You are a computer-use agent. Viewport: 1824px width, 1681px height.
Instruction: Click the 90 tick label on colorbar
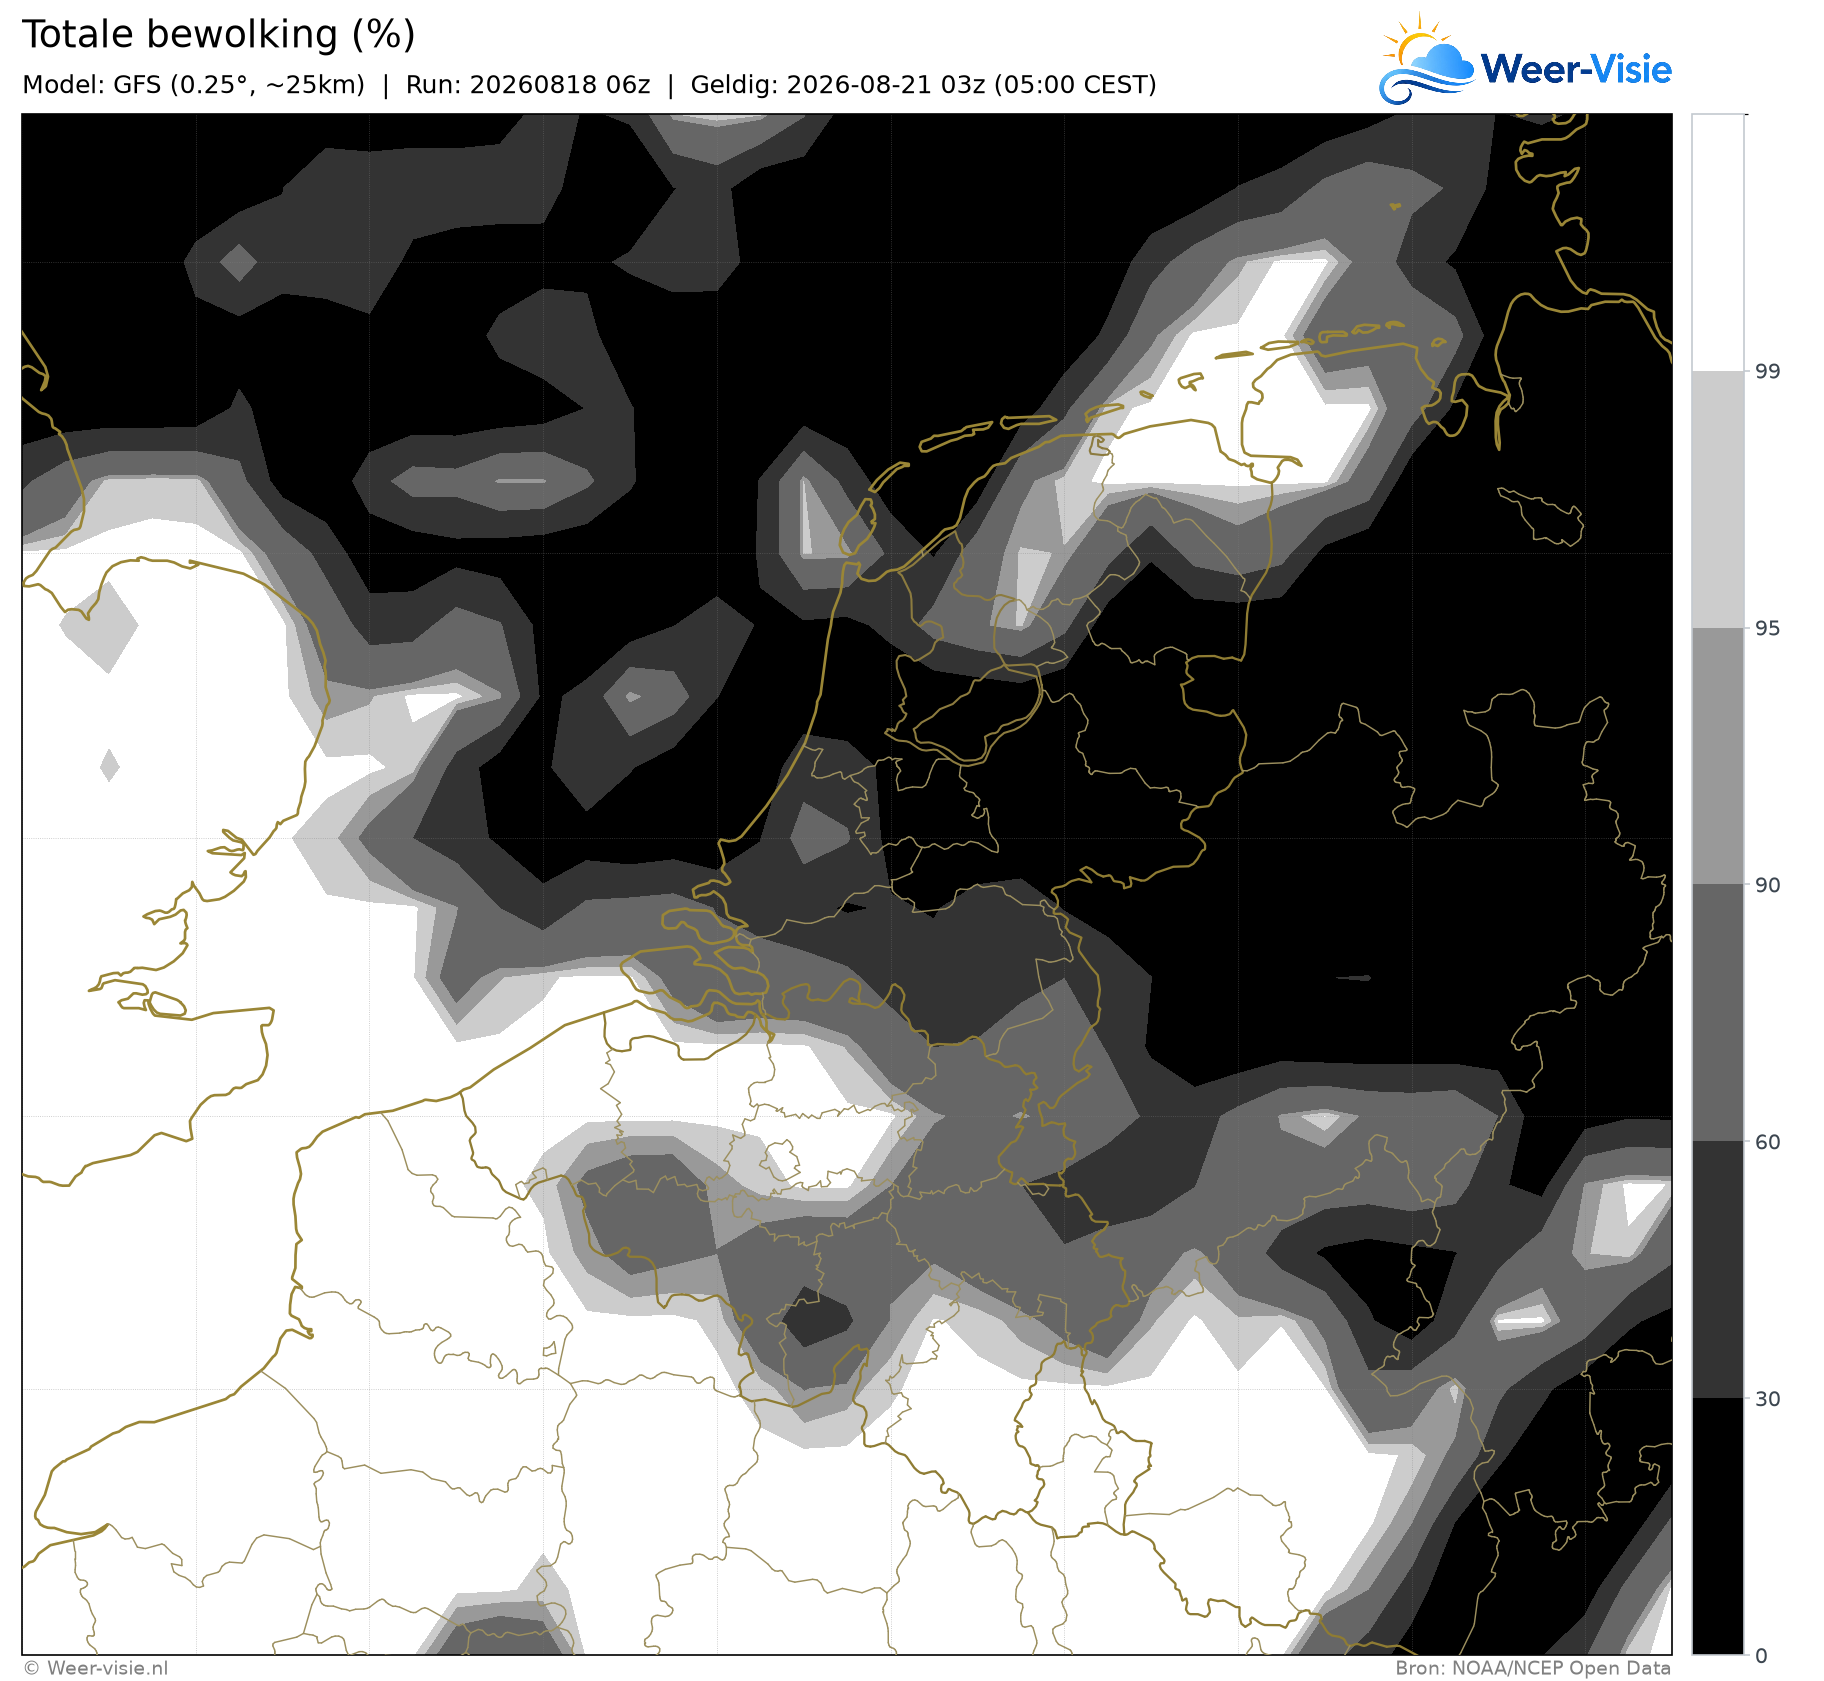click(1768, 885)
